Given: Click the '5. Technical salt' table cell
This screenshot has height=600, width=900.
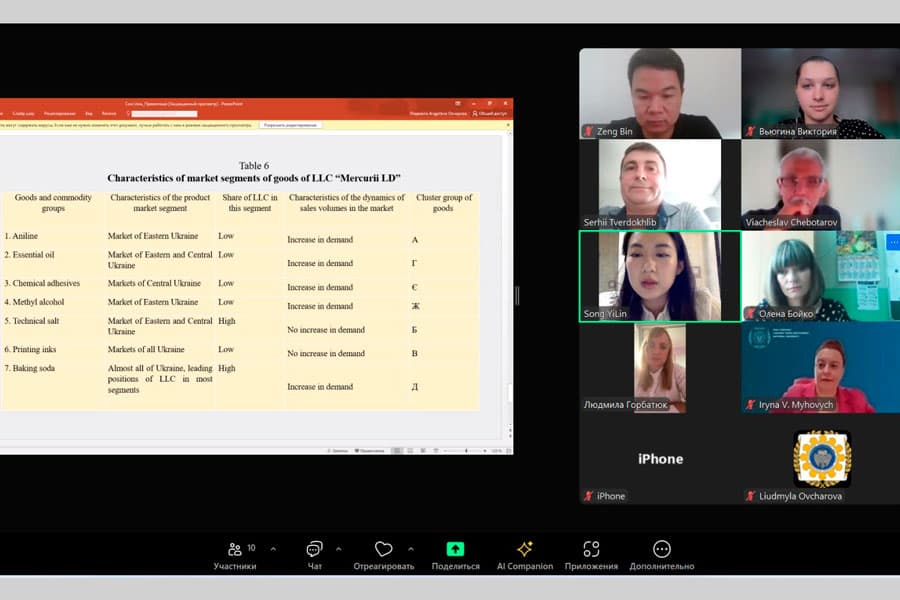Looking at the screenshot, I should click(32, 321).
